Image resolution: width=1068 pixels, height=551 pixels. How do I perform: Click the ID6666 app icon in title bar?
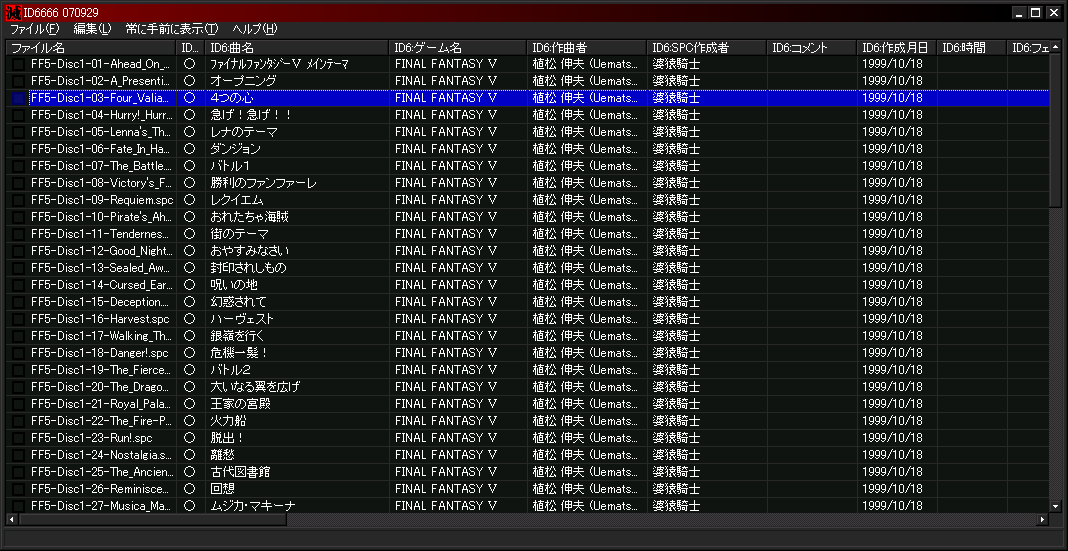point(13,13)
